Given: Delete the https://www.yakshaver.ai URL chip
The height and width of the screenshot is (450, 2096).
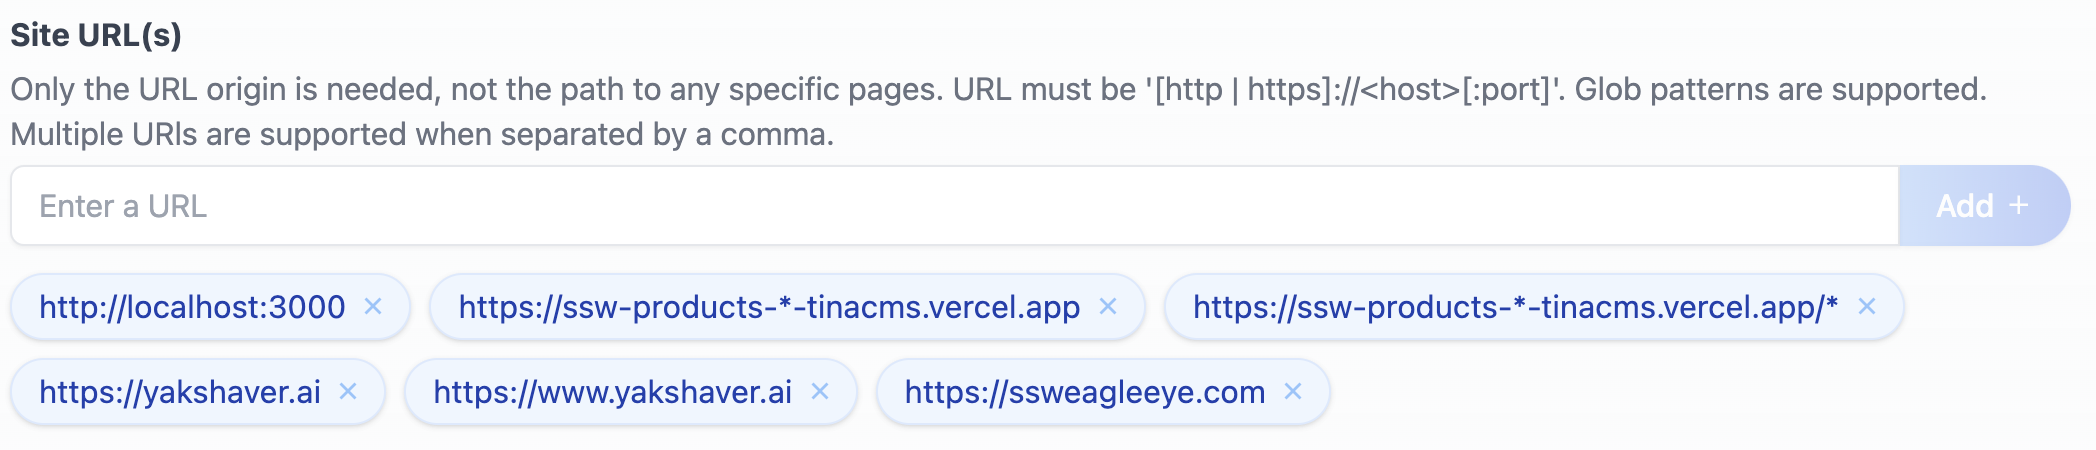Looking at the screenshot, I should click(820, 391).
